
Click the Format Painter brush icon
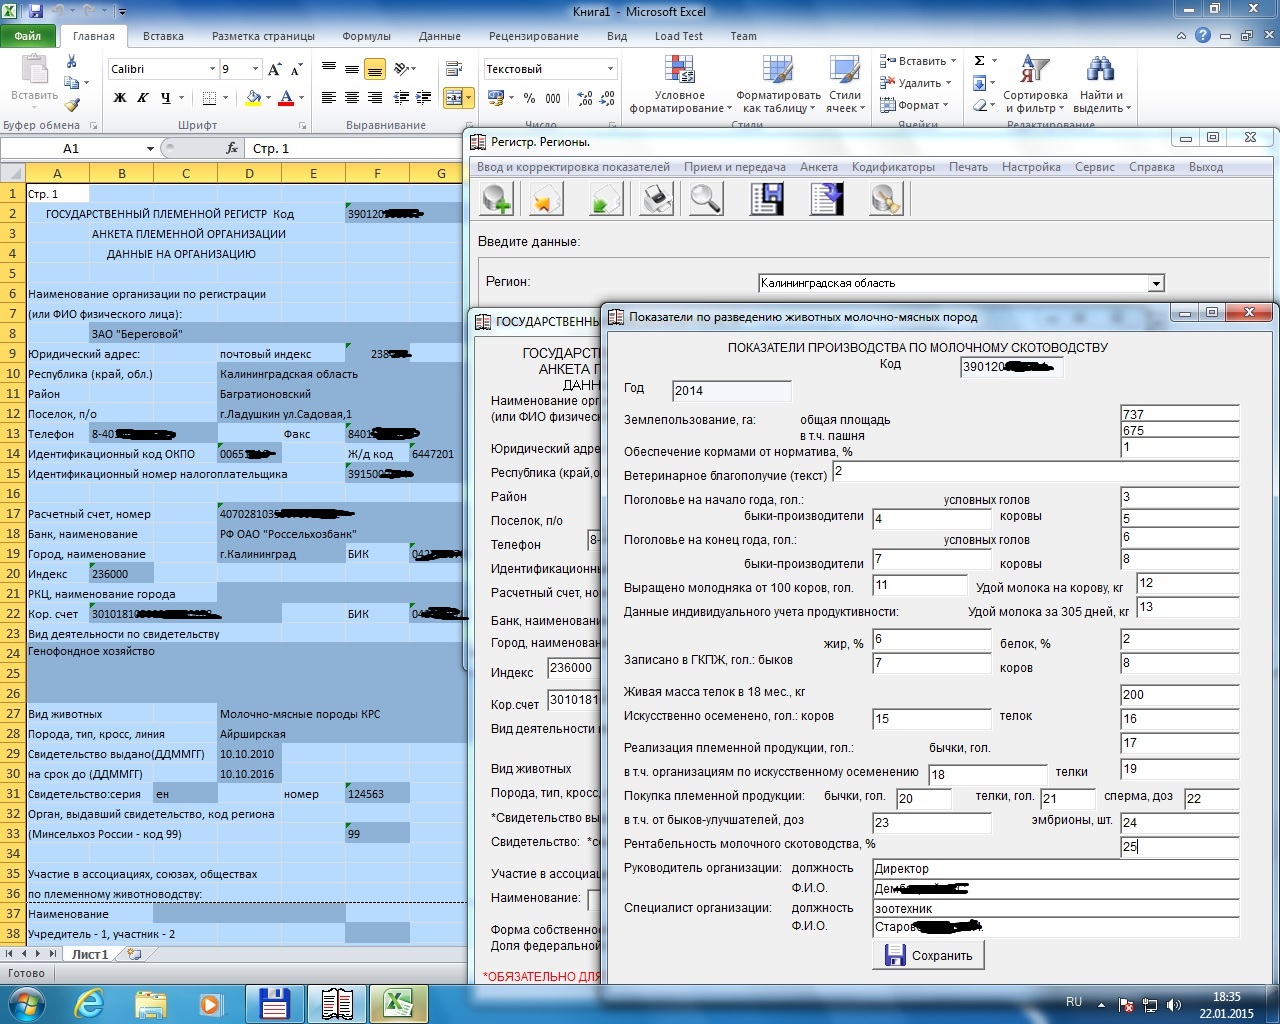[72, 104]
